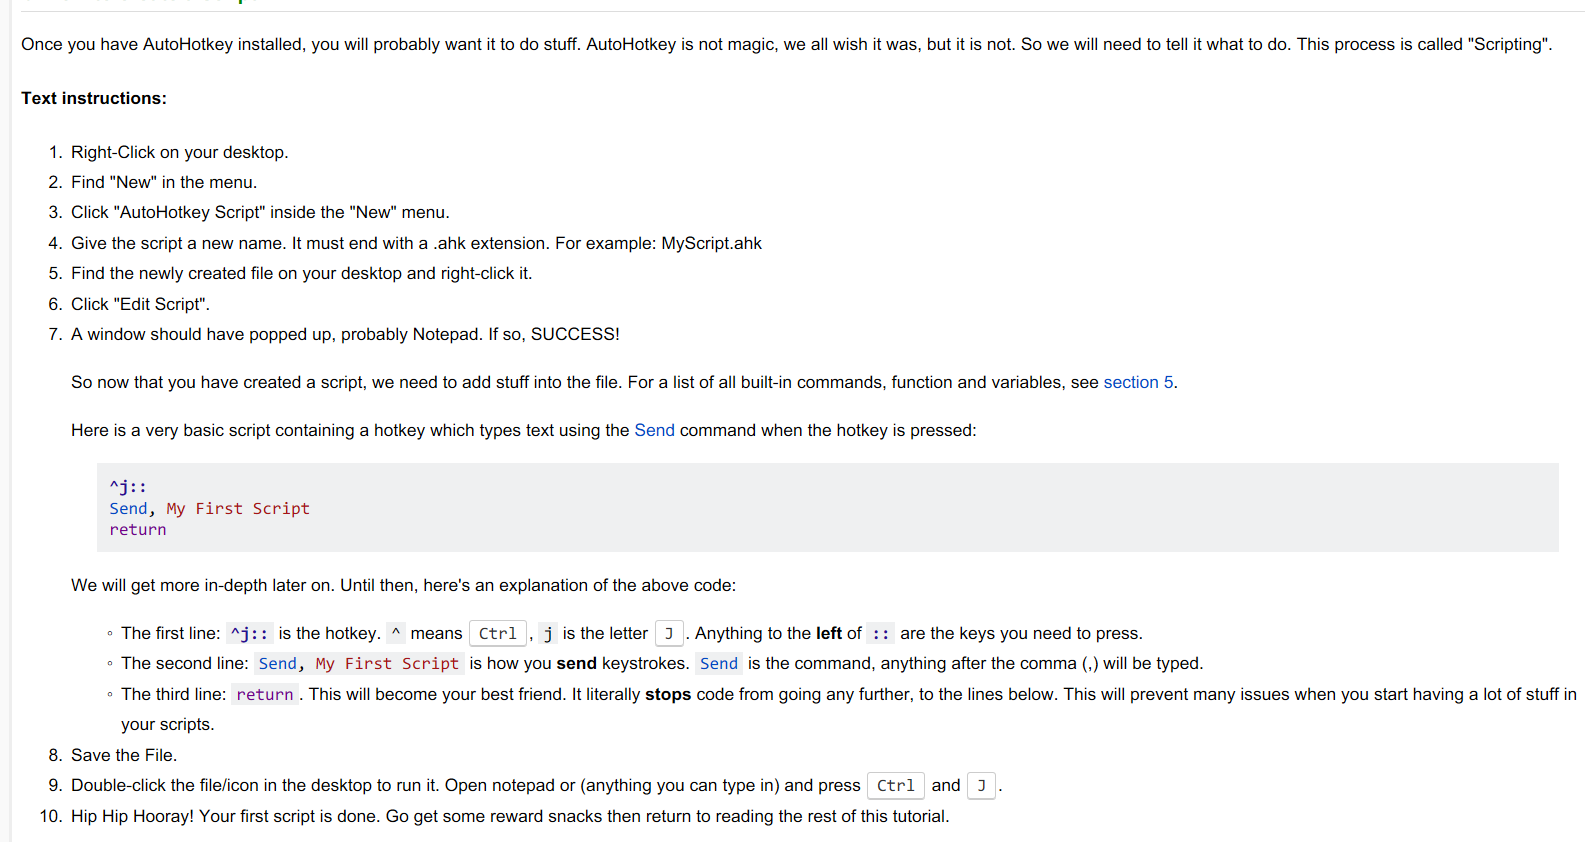This screenshot has height=842, width=1595.
Task: Click the "return" line in the gray code block
Action: (138, 530)
